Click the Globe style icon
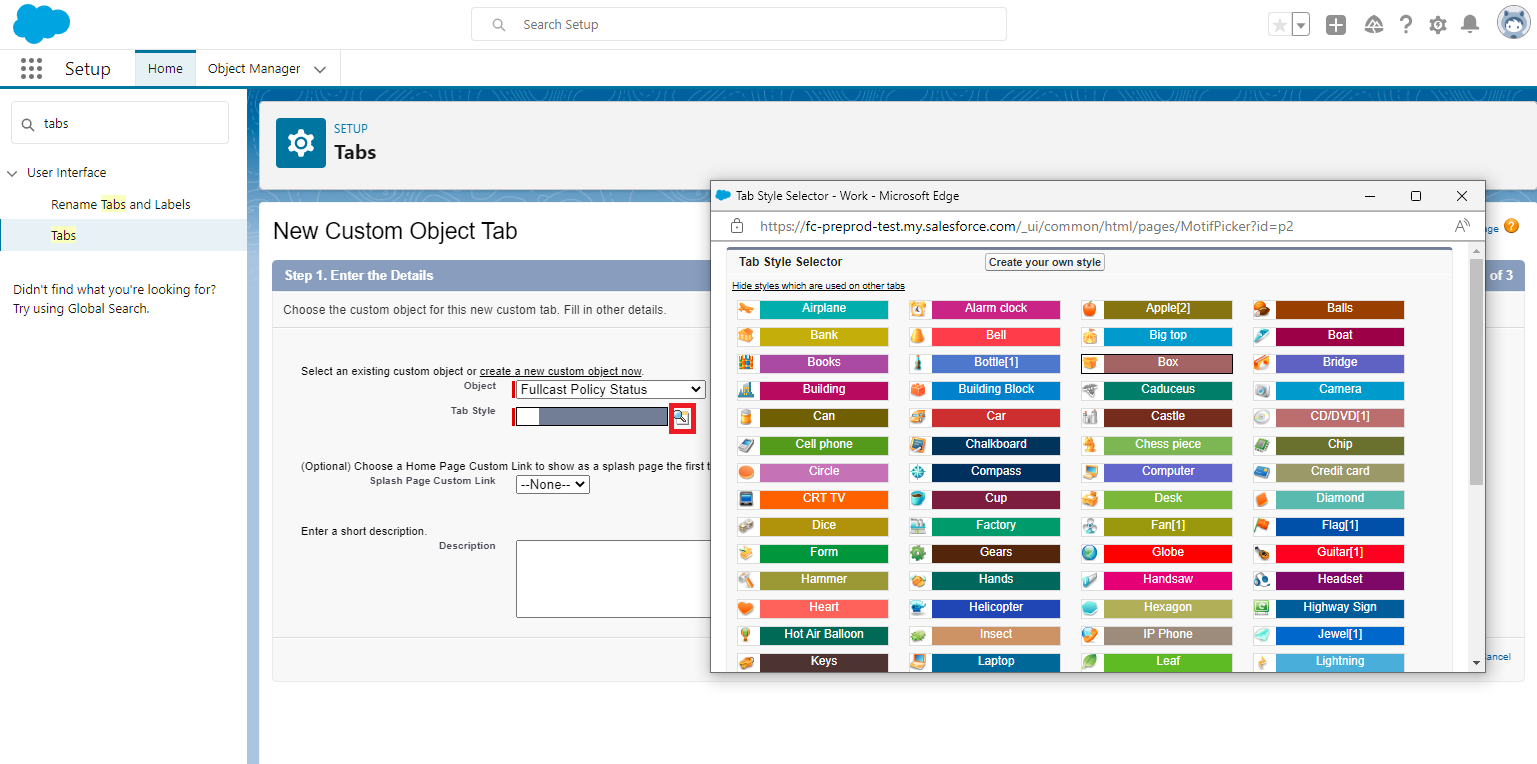This screenshot has width=1537, height=764. tap(1090, 553)
